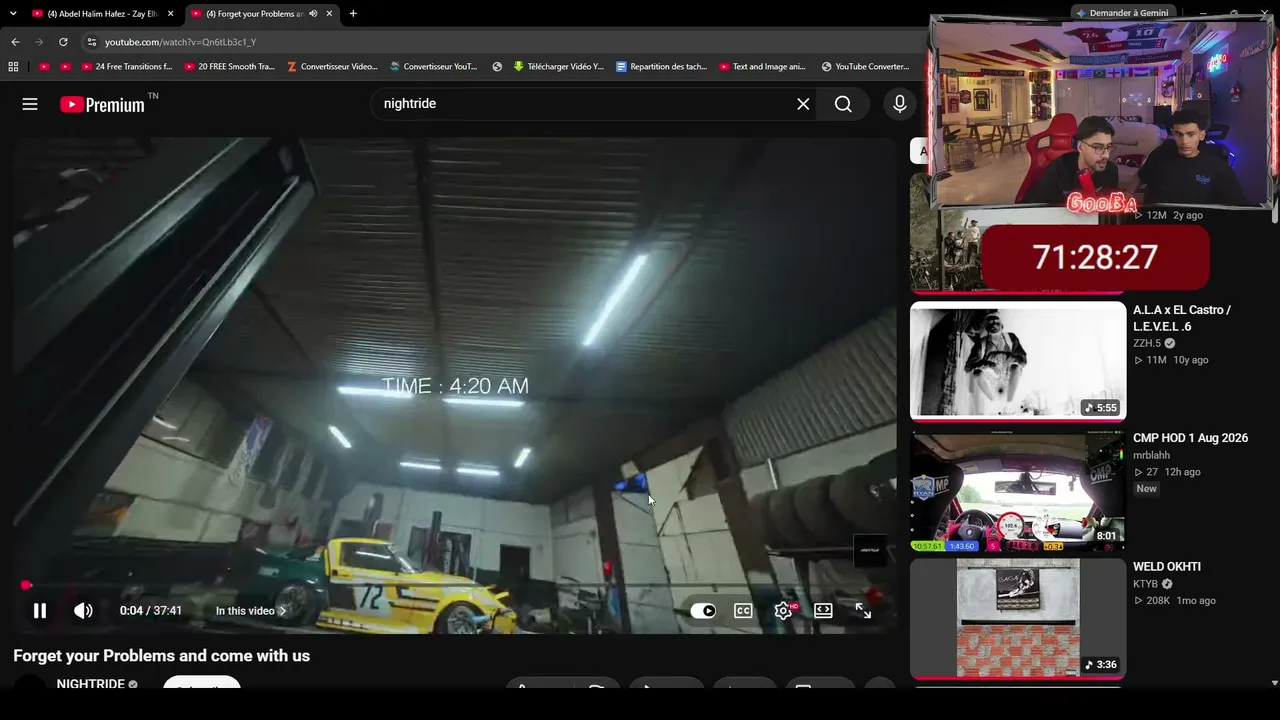
Task: Open the '20 FREE Smooth Tra...' bookmark
Action: pyautogui.click(x=230, y=67)
